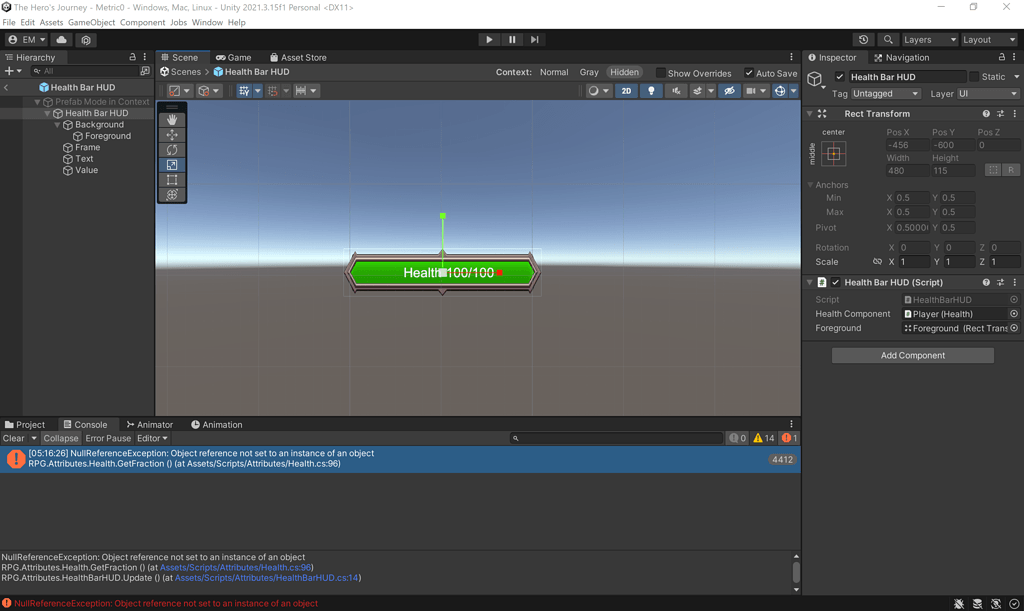This screenshot has width=1024, height=611.
Task: Enable 2D view mode
Action: [x=628, y=91]
